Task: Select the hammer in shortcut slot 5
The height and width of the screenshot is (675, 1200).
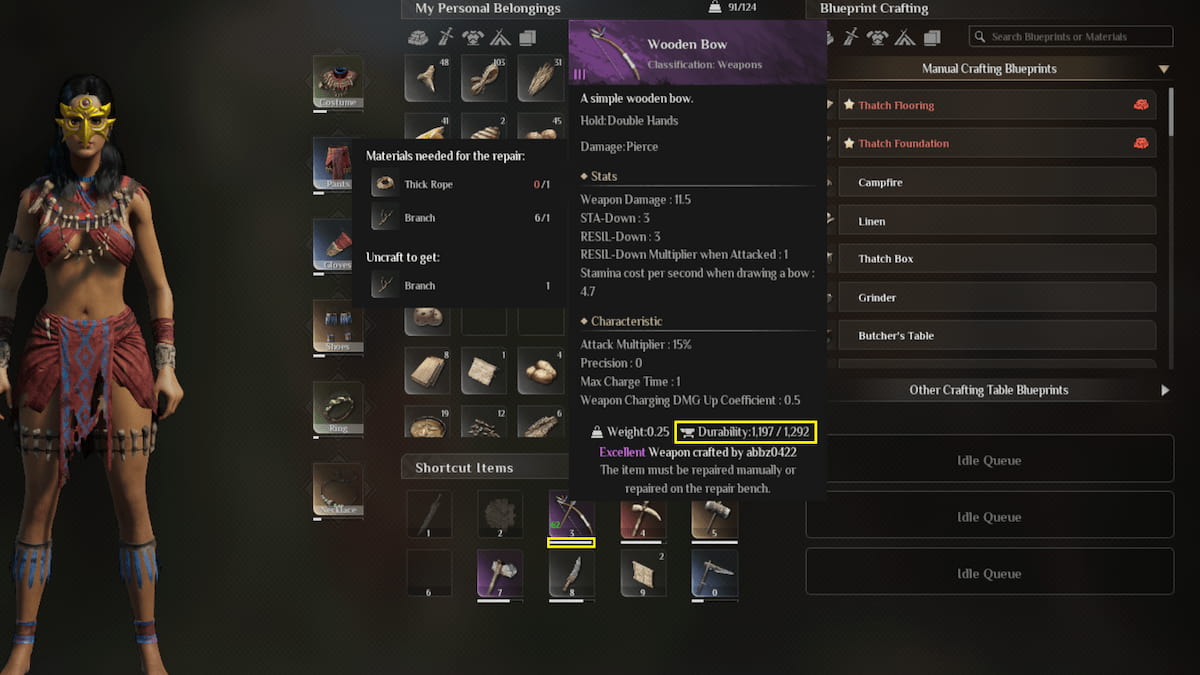Action: pyautogui.click(x=715, y=514)
